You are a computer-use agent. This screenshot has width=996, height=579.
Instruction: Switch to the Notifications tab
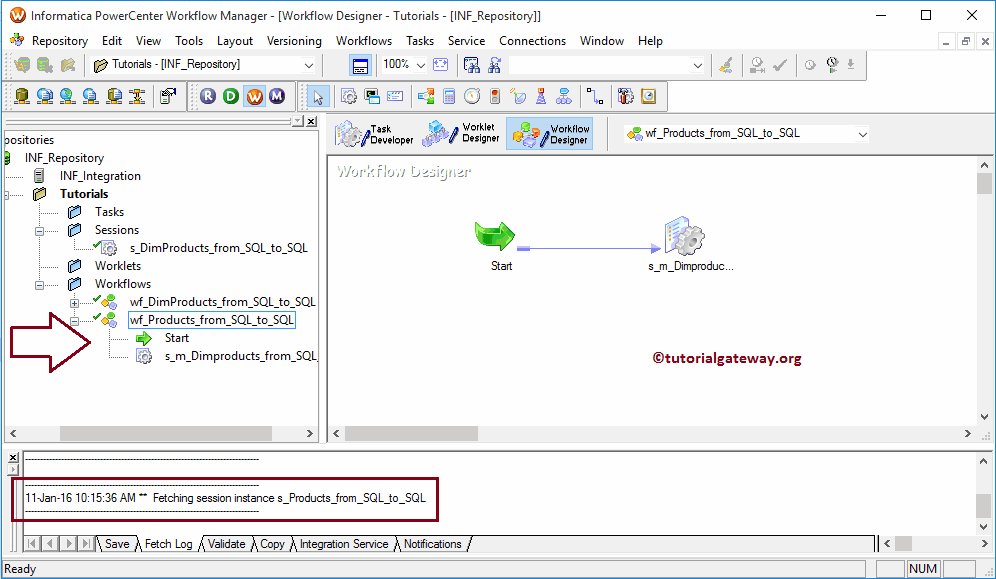click(432, 543)
